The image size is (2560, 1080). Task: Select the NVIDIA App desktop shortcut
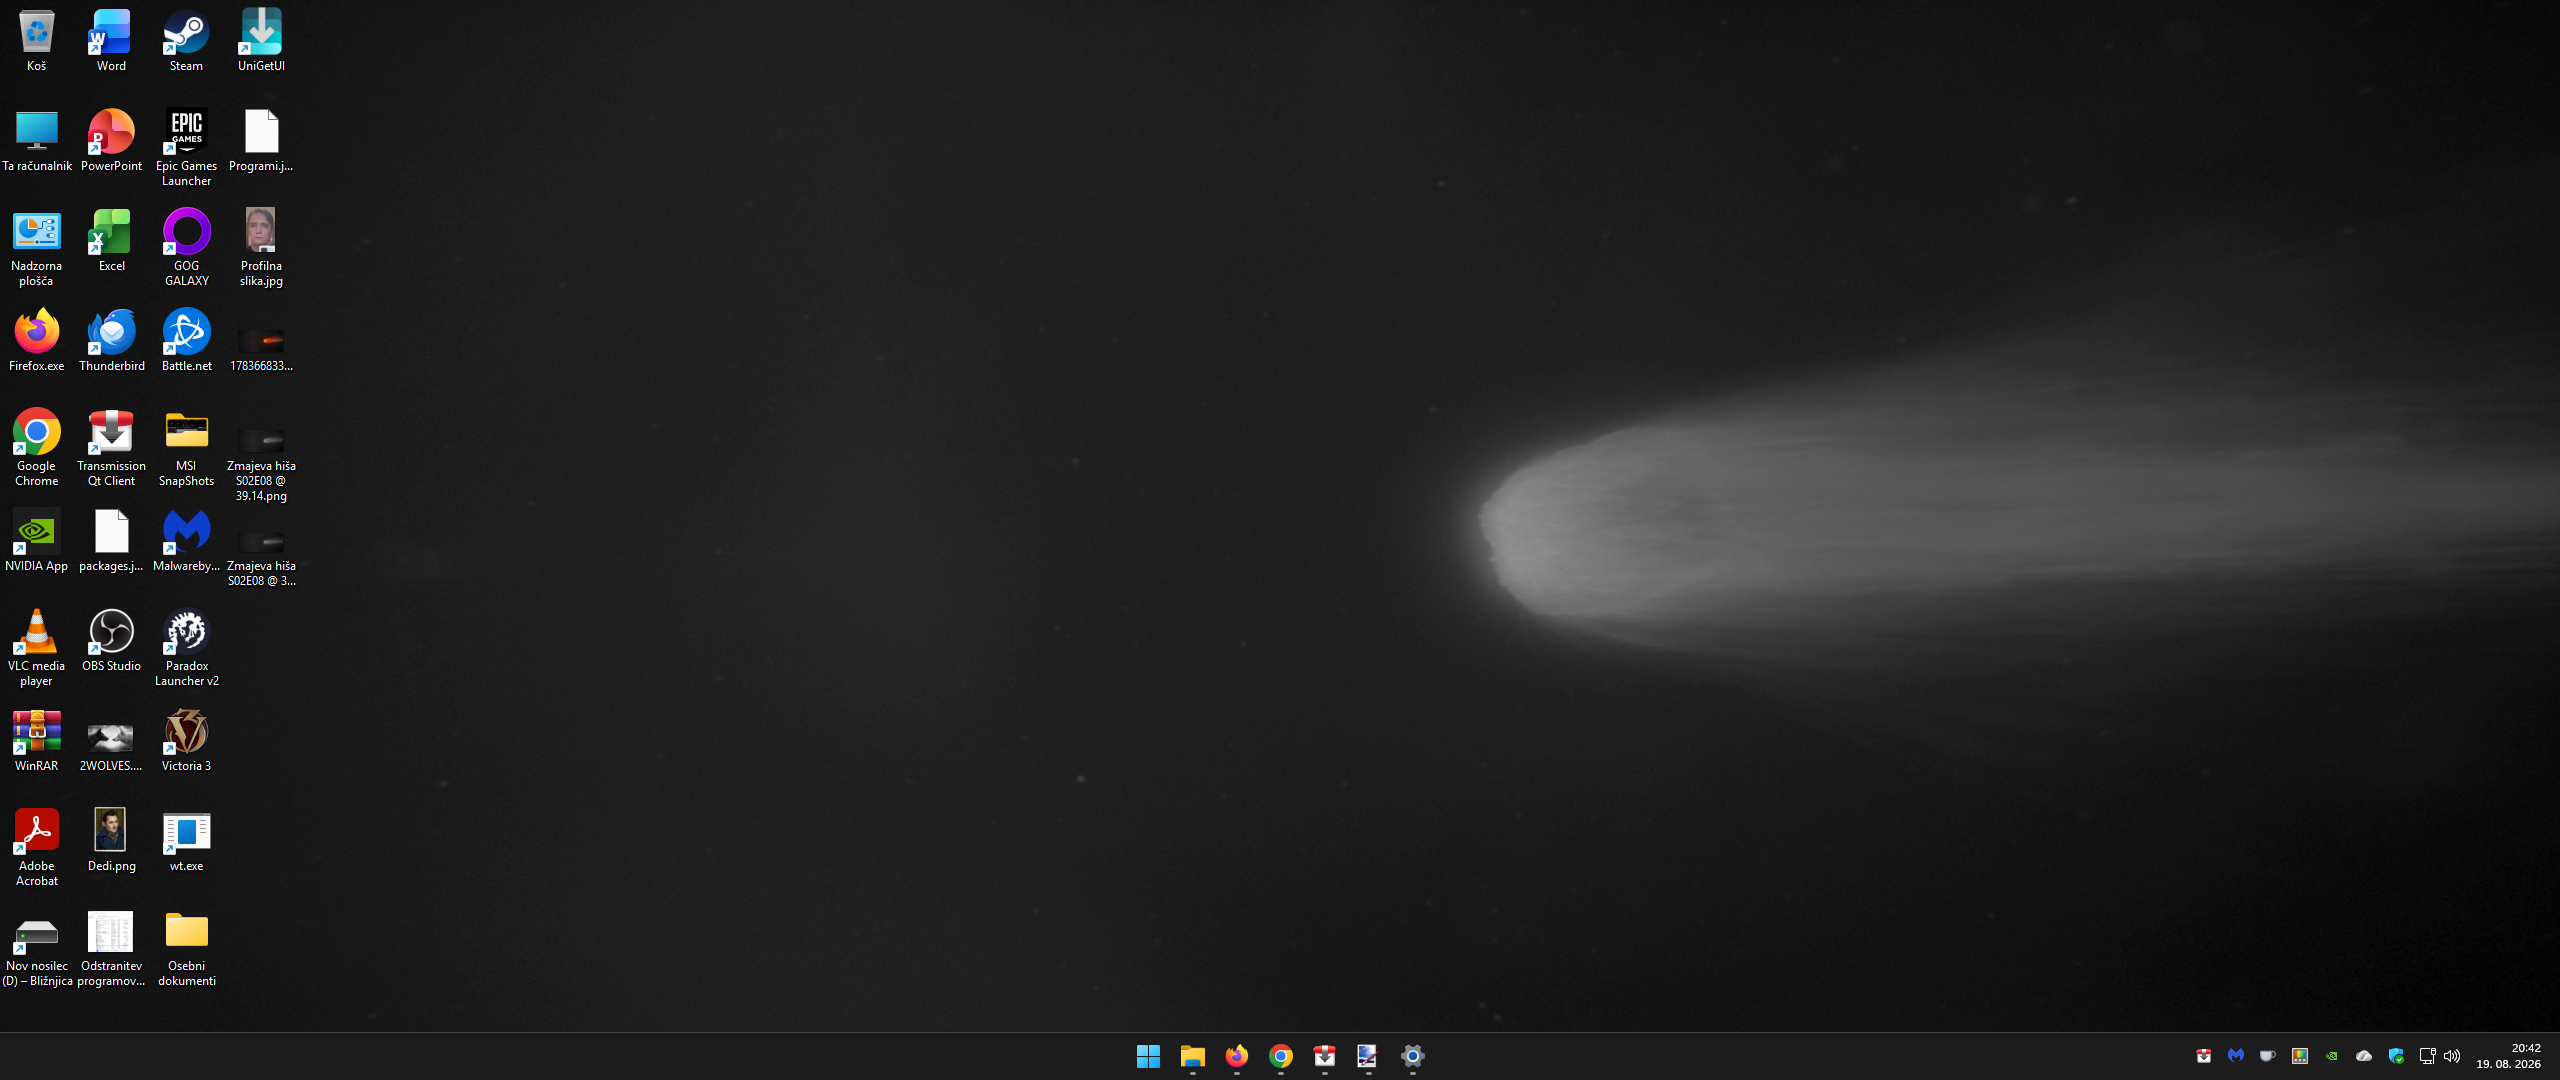point(36,540)
